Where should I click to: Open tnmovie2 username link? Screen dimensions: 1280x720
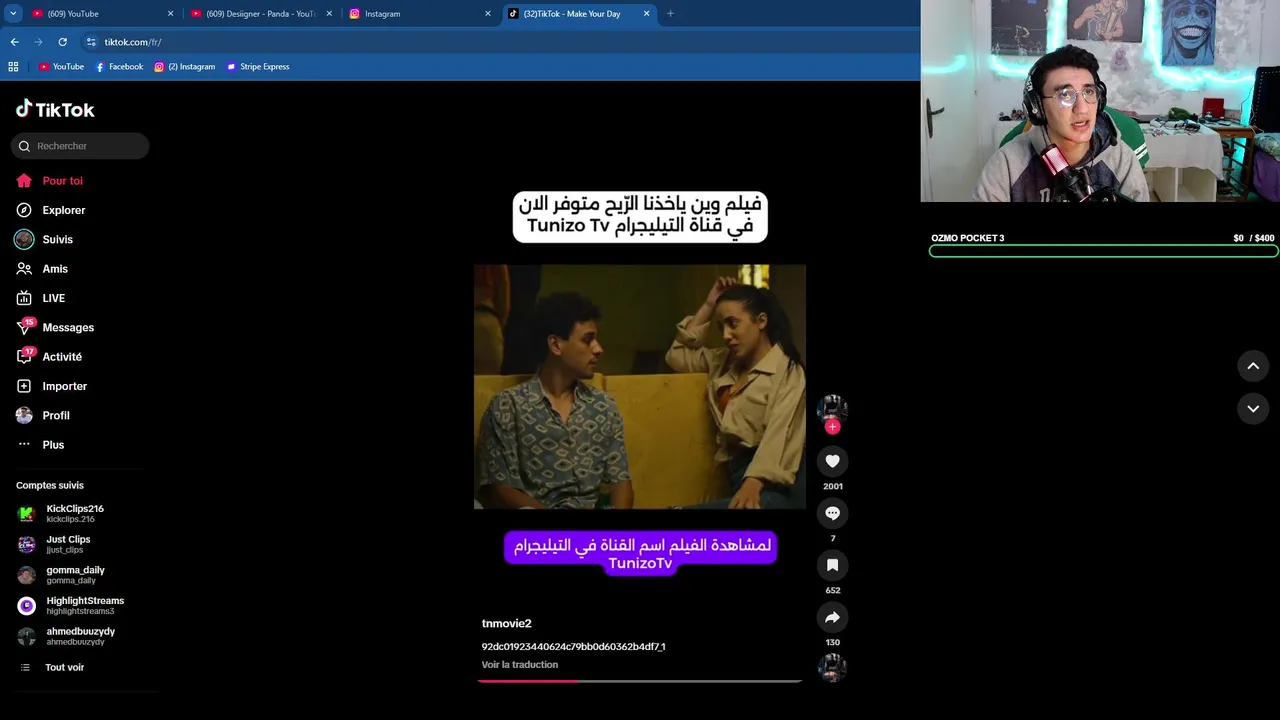pyautogui.click(x=506, y=623)
